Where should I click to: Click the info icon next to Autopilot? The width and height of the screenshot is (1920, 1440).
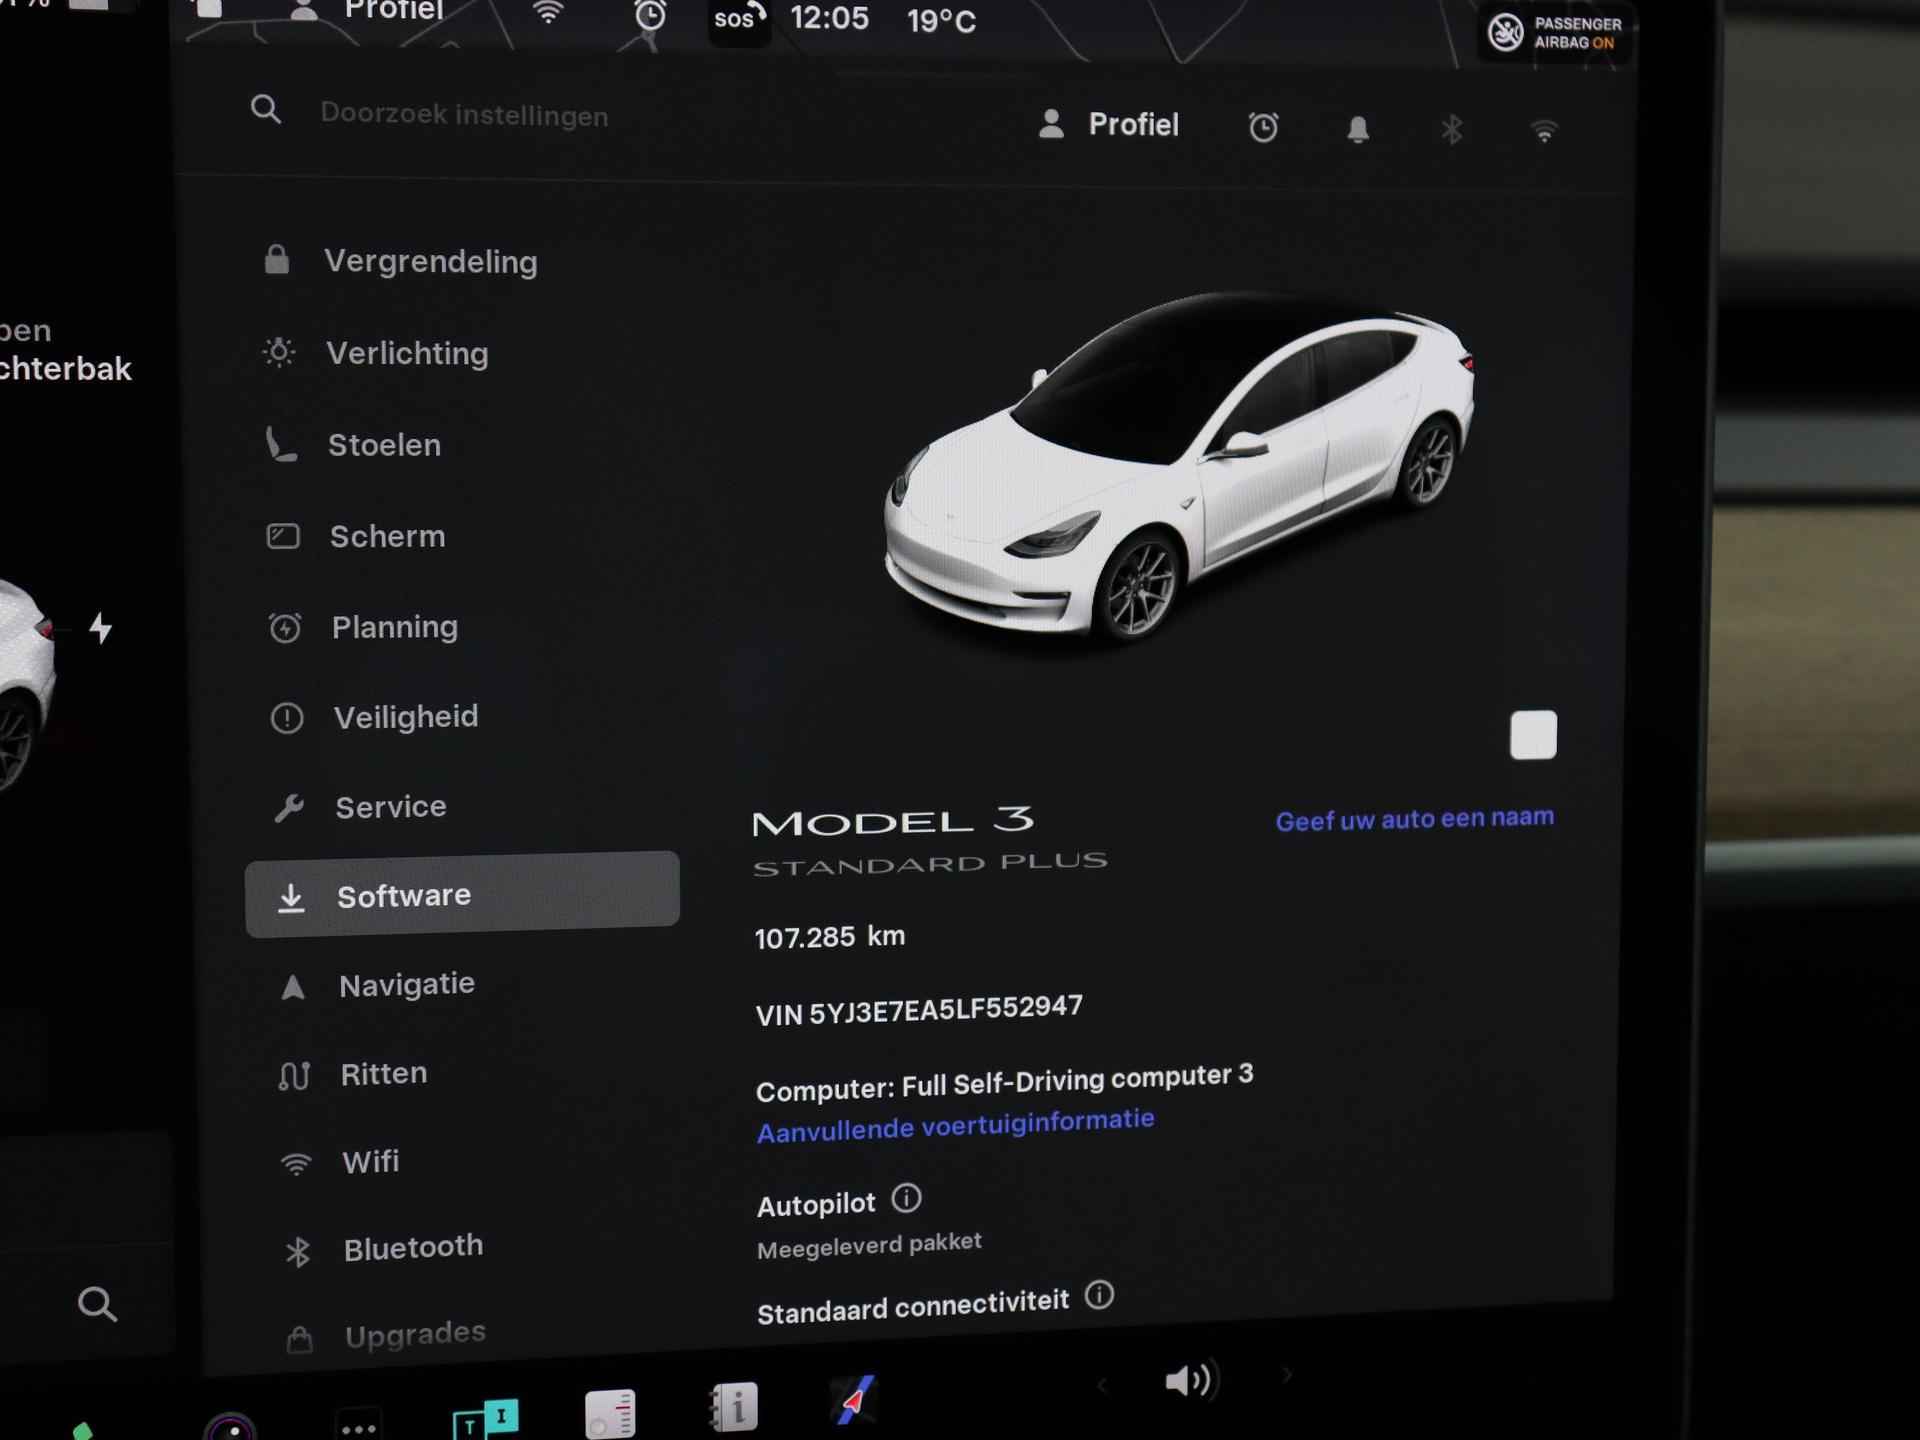click(906, 1198)
